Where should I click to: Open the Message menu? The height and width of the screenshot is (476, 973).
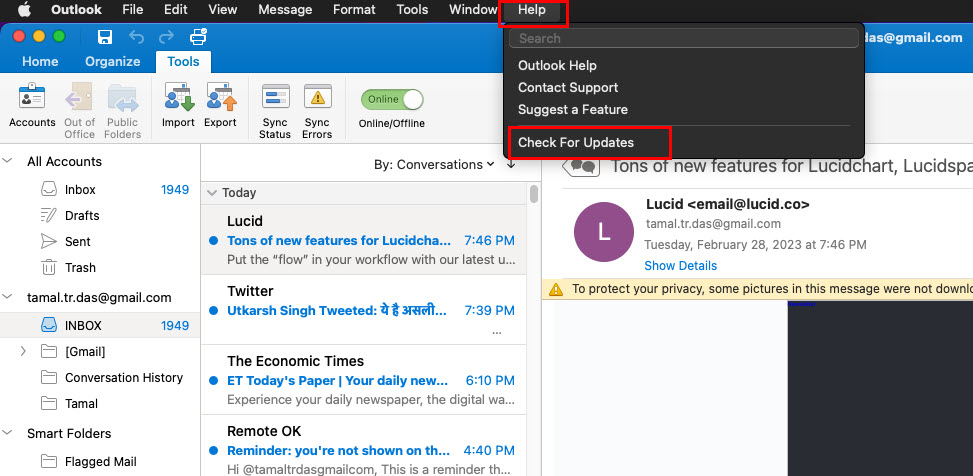pyautogui.click(x=285, y=9)
